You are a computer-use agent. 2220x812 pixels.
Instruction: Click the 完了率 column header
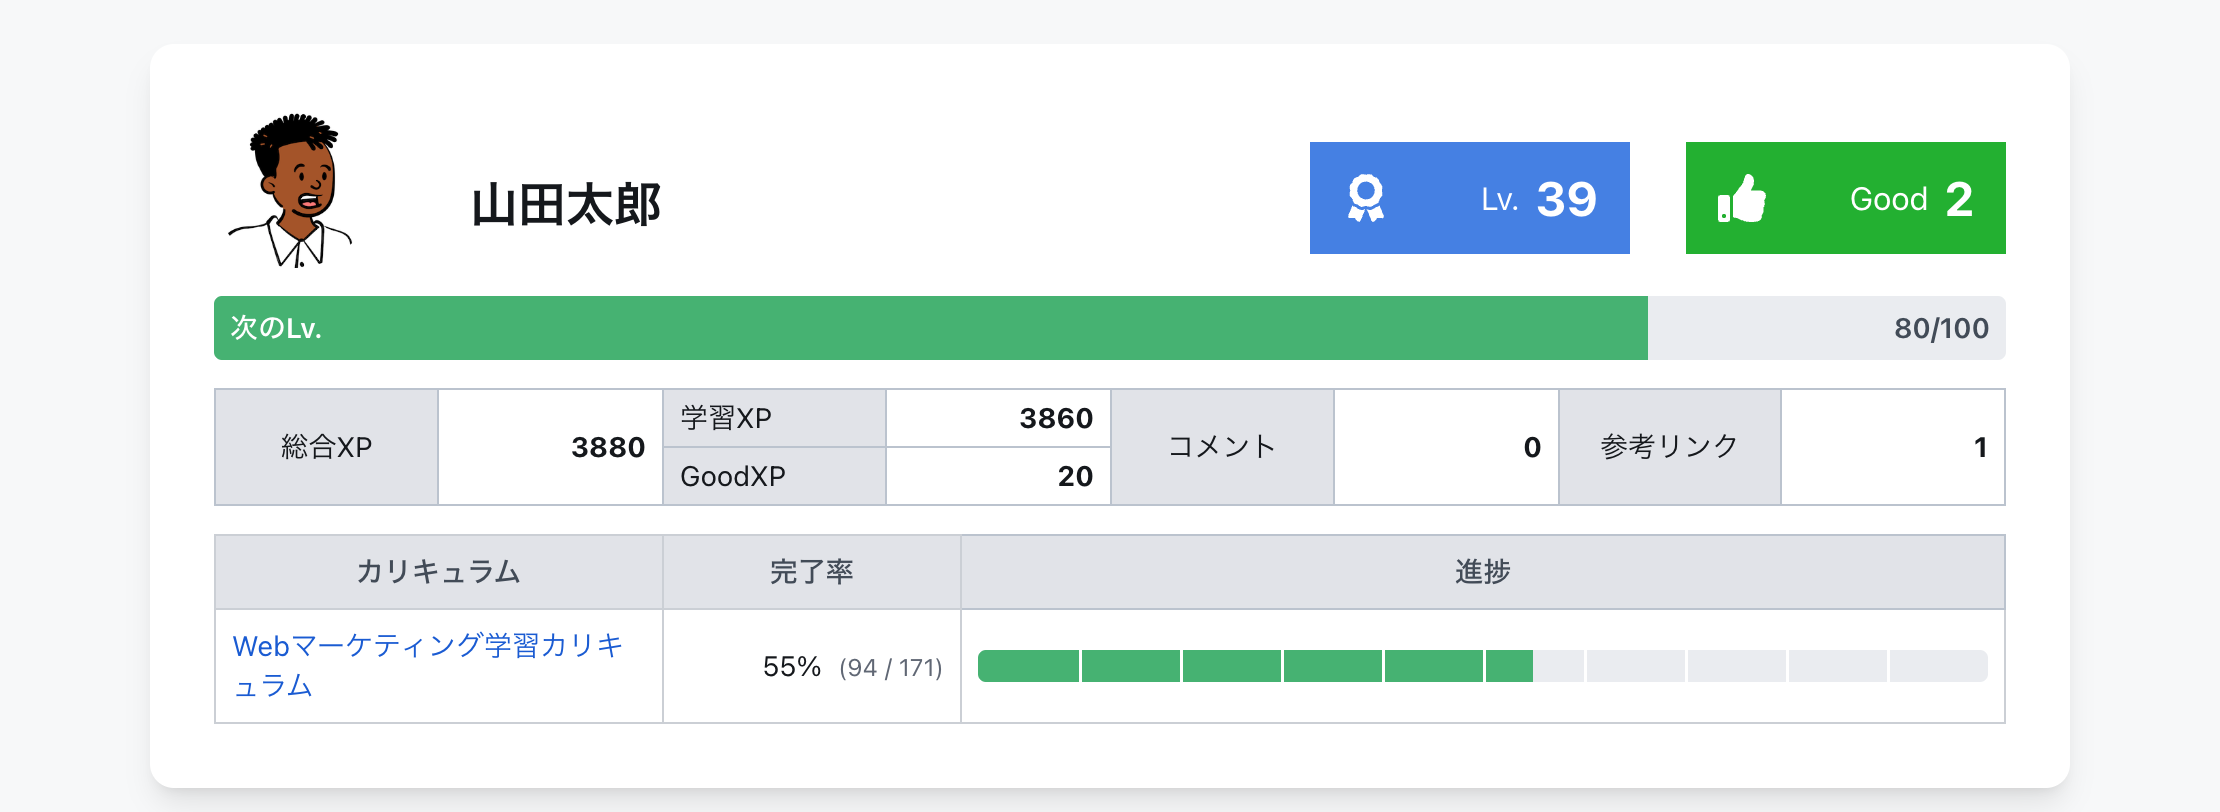pos(811,572)
